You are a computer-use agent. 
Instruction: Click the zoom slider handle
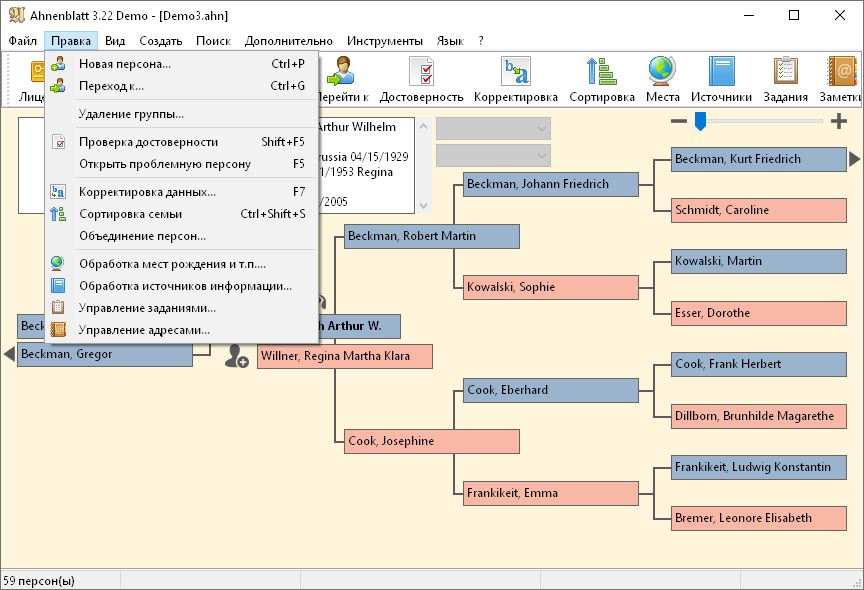(701, 121)
